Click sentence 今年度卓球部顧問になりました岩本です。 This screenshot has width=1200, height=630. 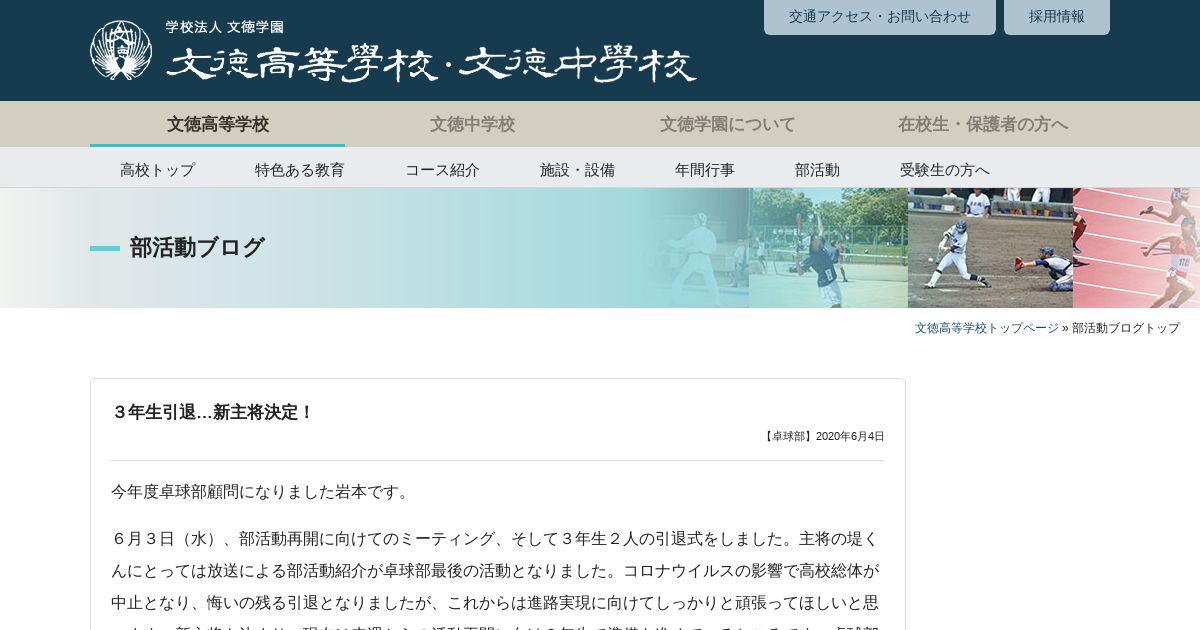(262, 491)
